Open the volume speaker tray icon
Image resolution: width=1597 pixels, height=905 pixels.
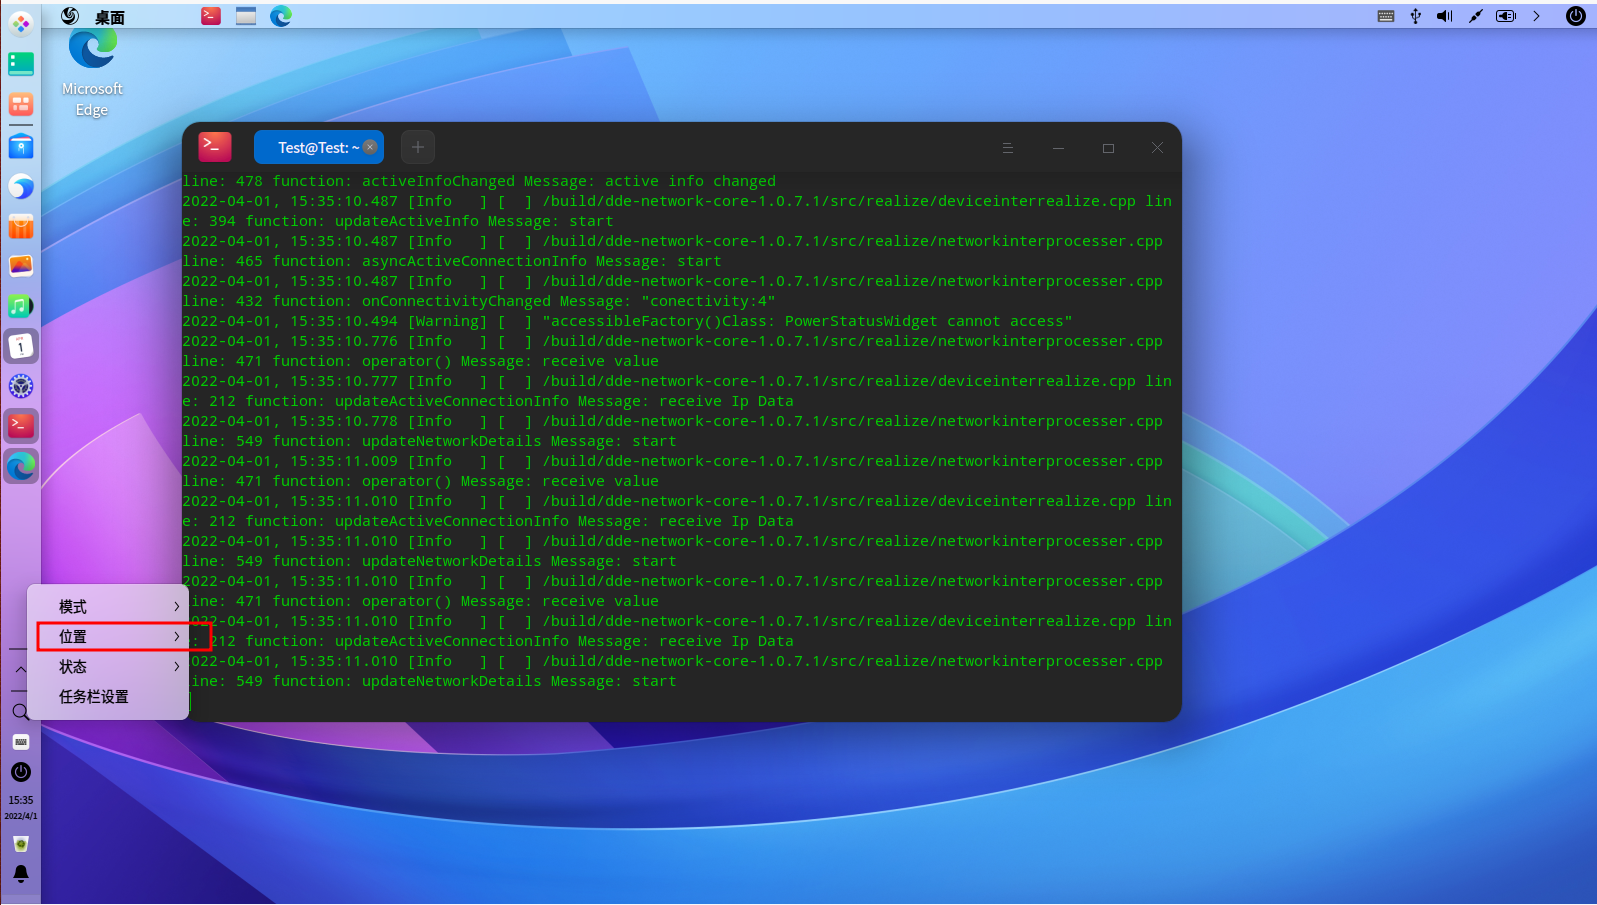click(1445, 16)
